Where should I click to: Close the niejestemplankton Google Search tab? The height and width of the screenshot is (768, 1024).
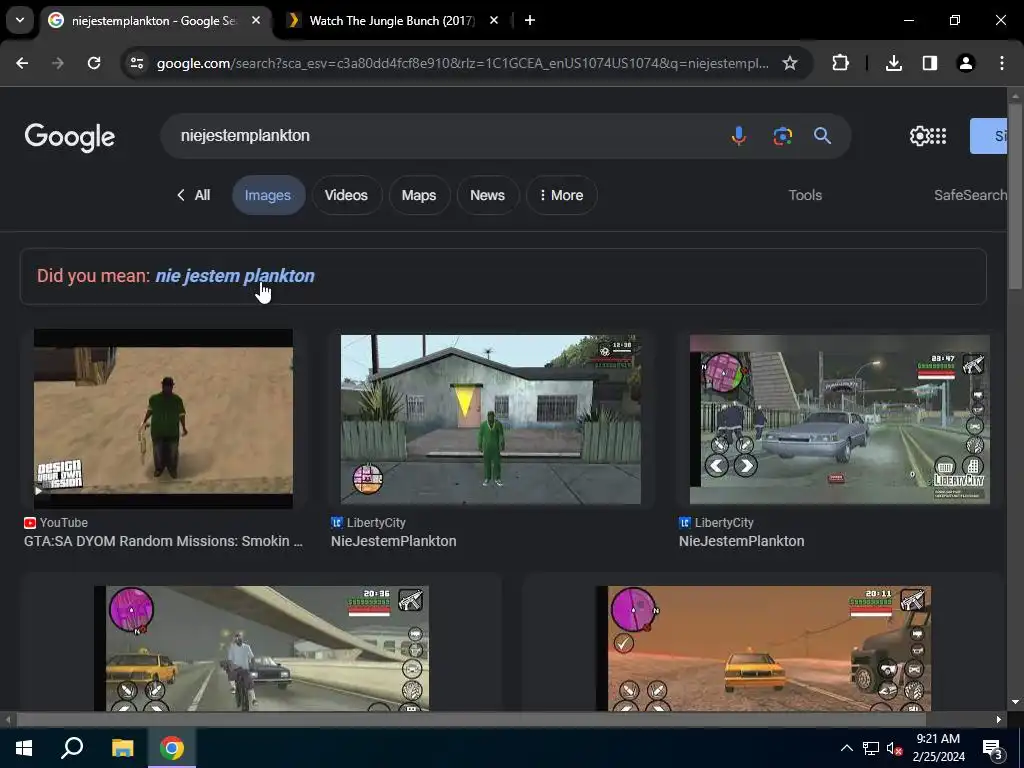[x=256, y=20]
